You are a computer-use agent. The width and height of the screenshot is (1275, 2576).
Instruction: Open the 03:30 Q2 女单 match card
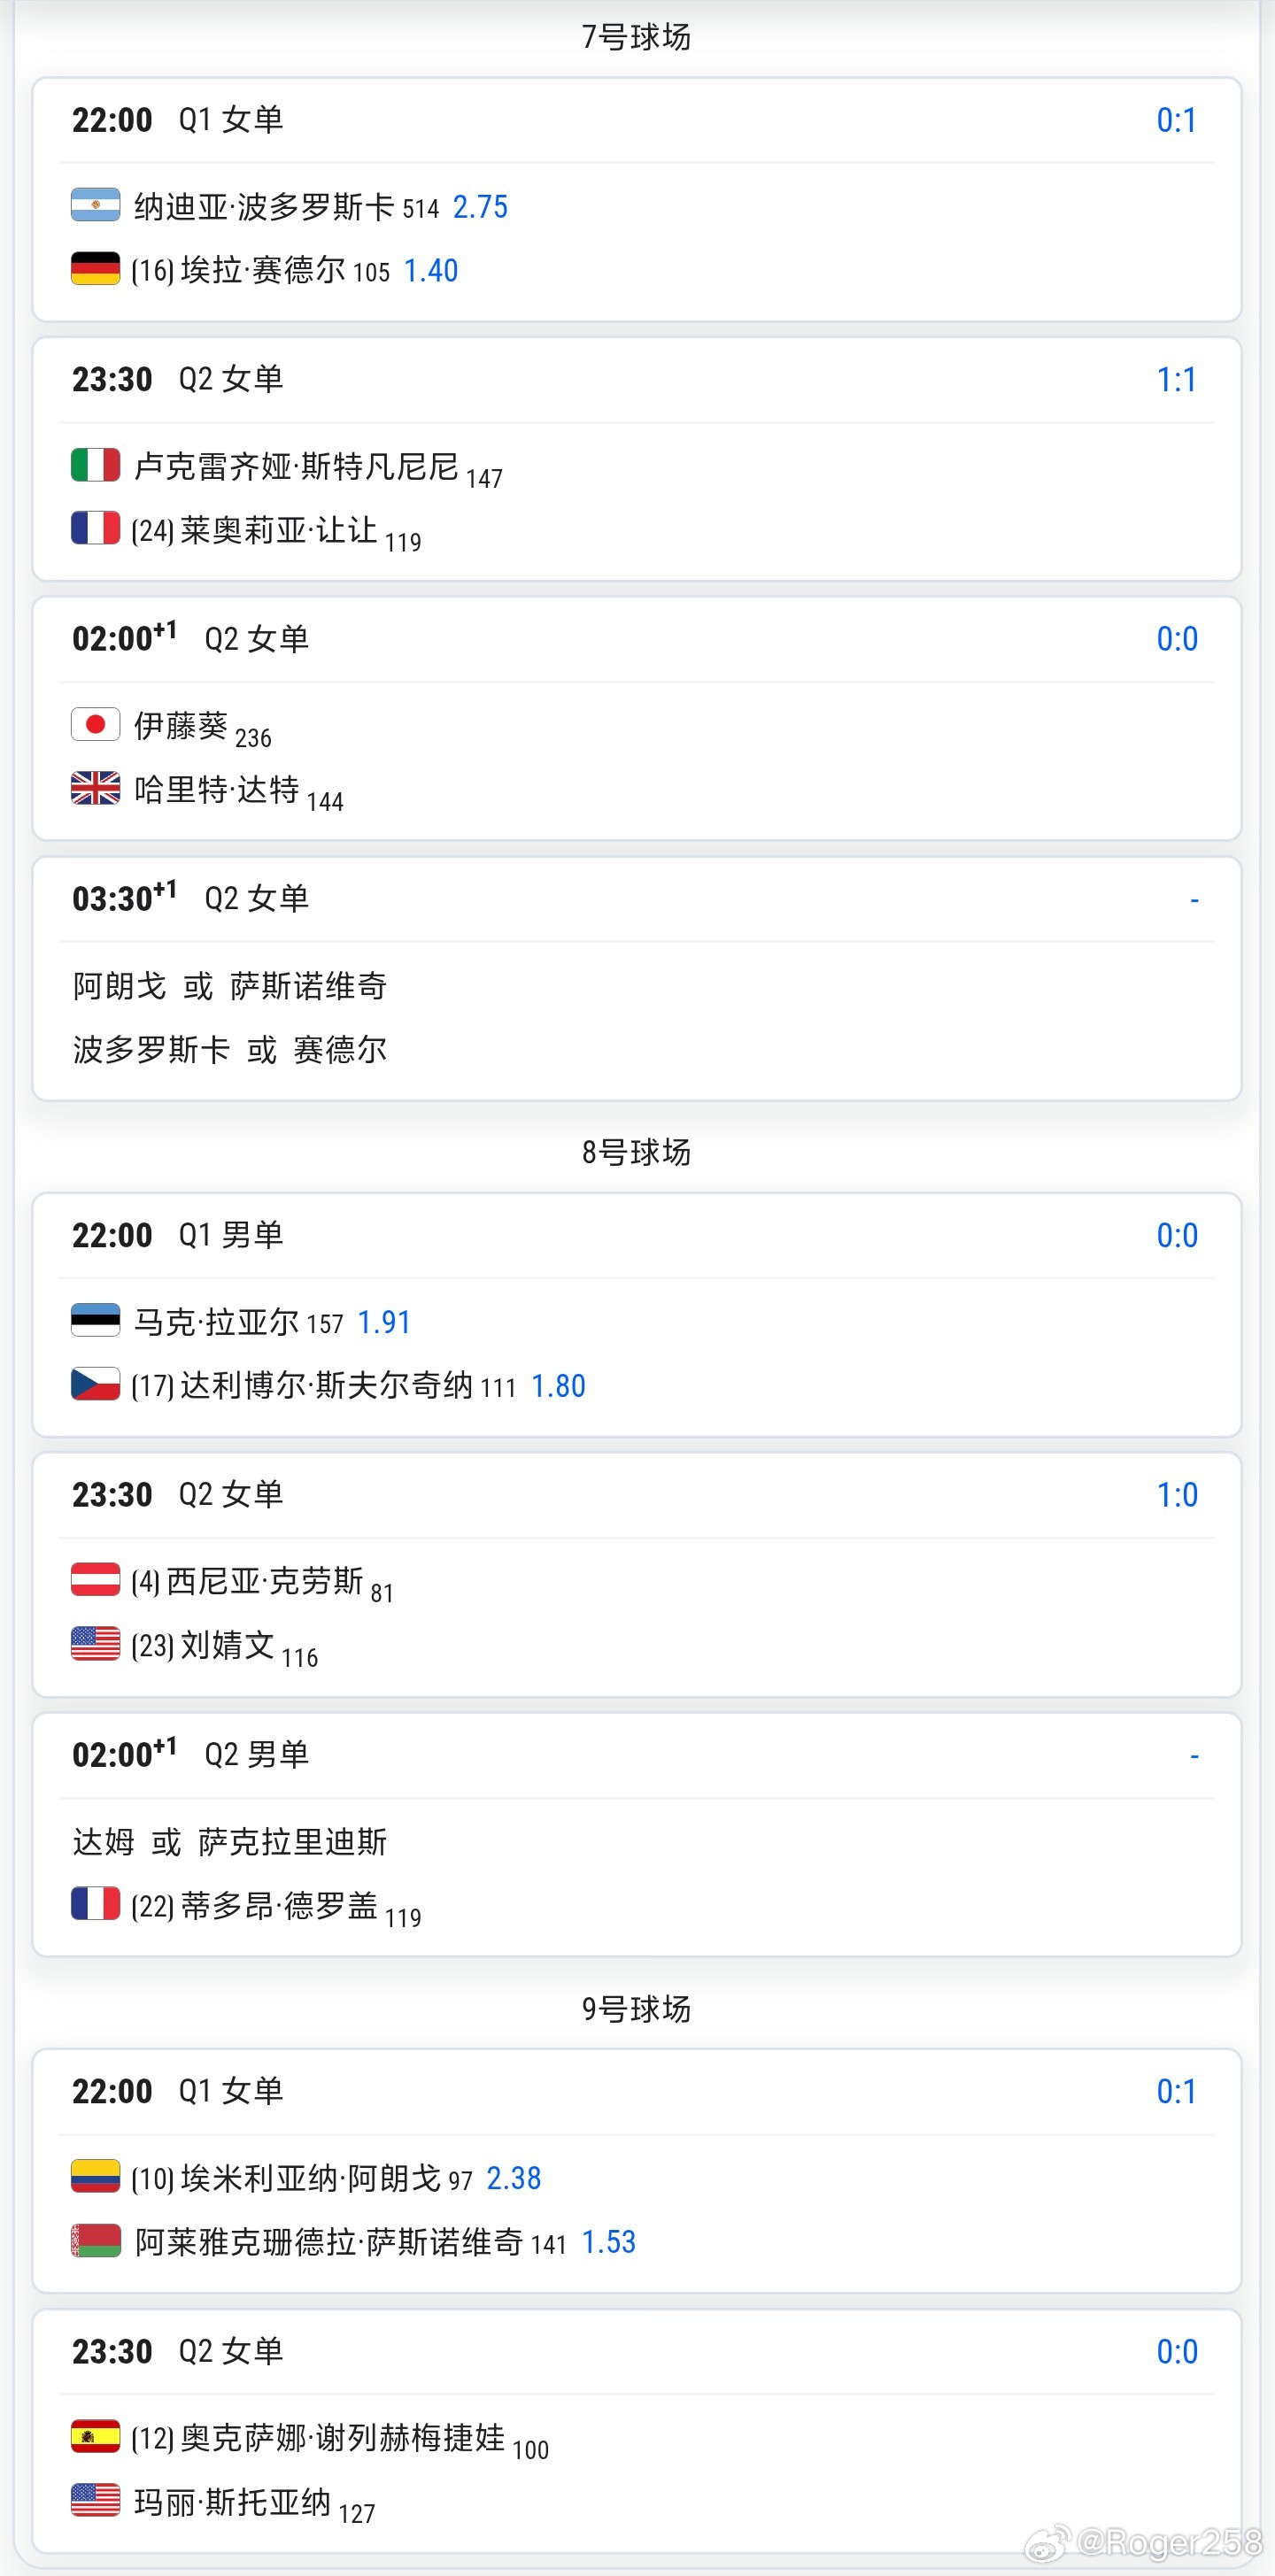tap(637, 979)
